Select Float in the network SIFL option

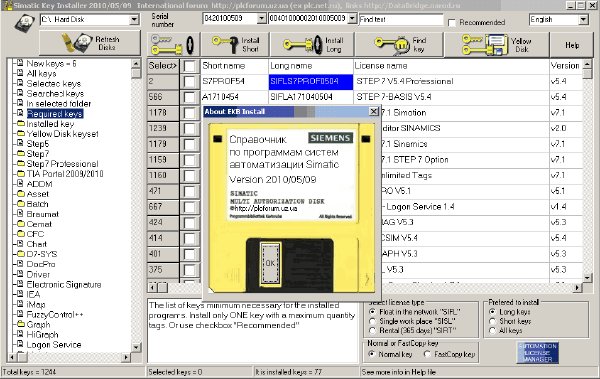coord(372,312)
